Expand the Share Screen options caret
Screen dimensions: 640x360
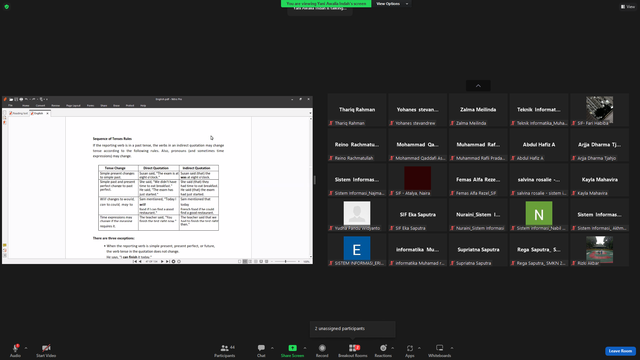coord(305,348)
